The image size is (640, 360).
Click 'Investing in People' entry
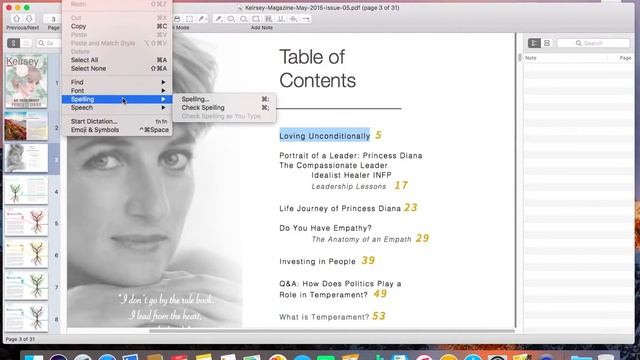coord(317,262)
